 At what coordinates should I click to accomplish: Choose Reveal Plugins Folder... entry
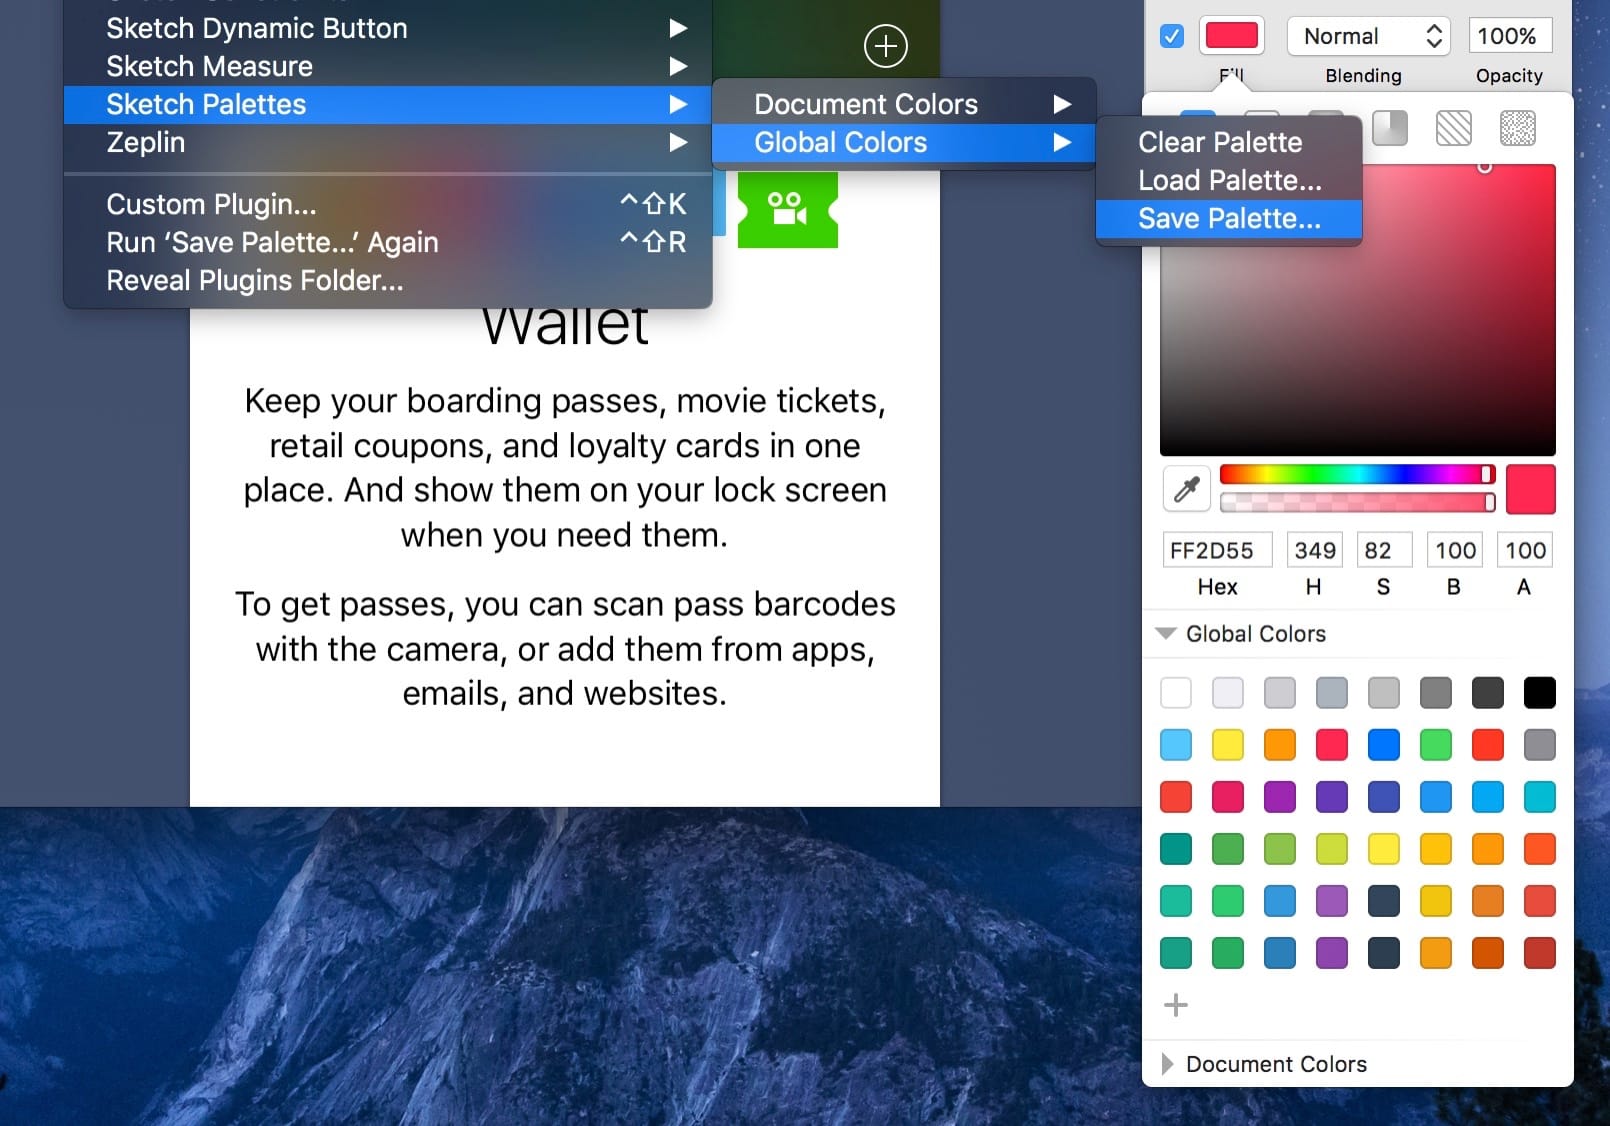pos(388,280)
